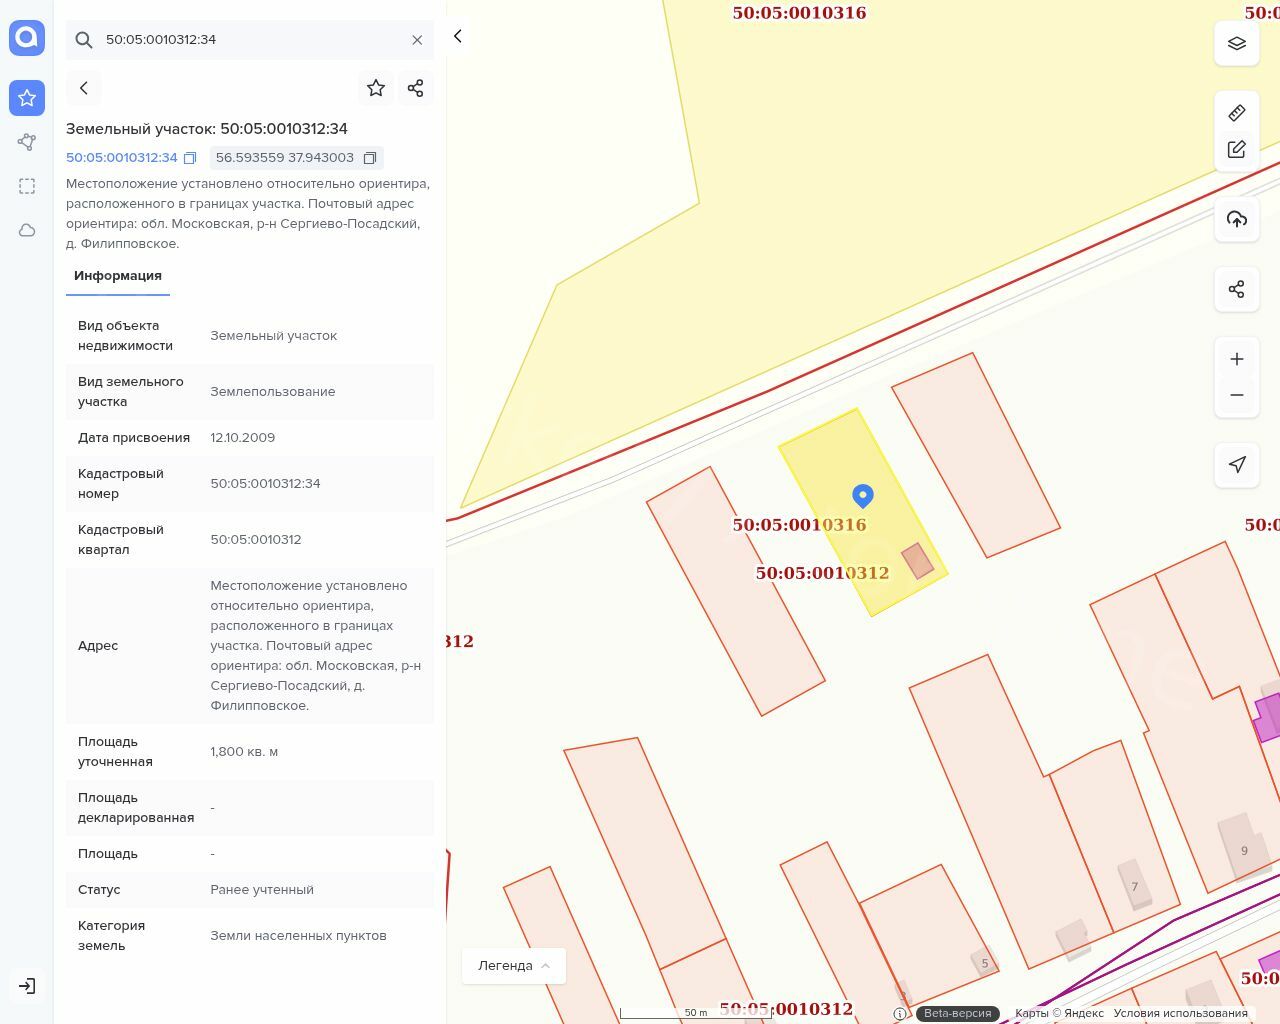Collapse the left info panel
Image resolution: width=1280 pixels, height=1024 pixels.
pyautogui.click(x=458, y=37)
